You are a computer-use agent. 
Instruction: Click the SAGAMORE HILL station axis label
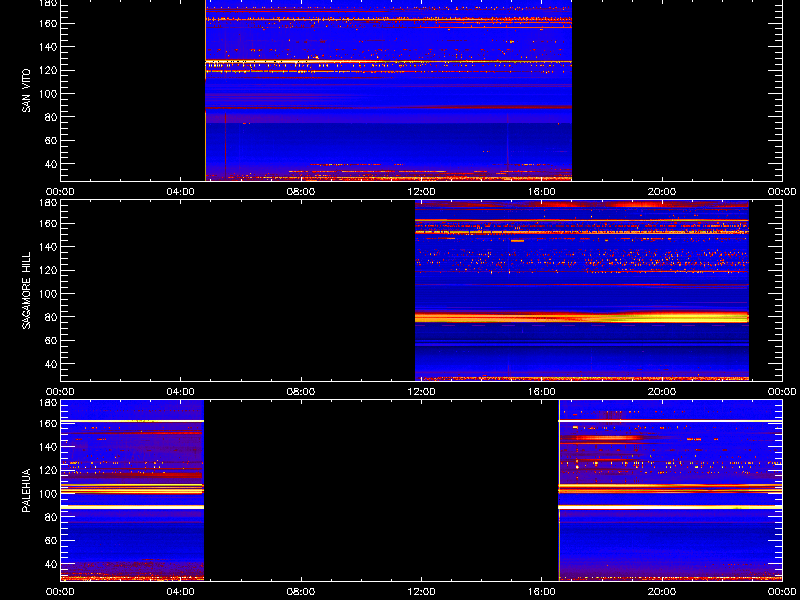pyautogui.click(x=26, y=290)
